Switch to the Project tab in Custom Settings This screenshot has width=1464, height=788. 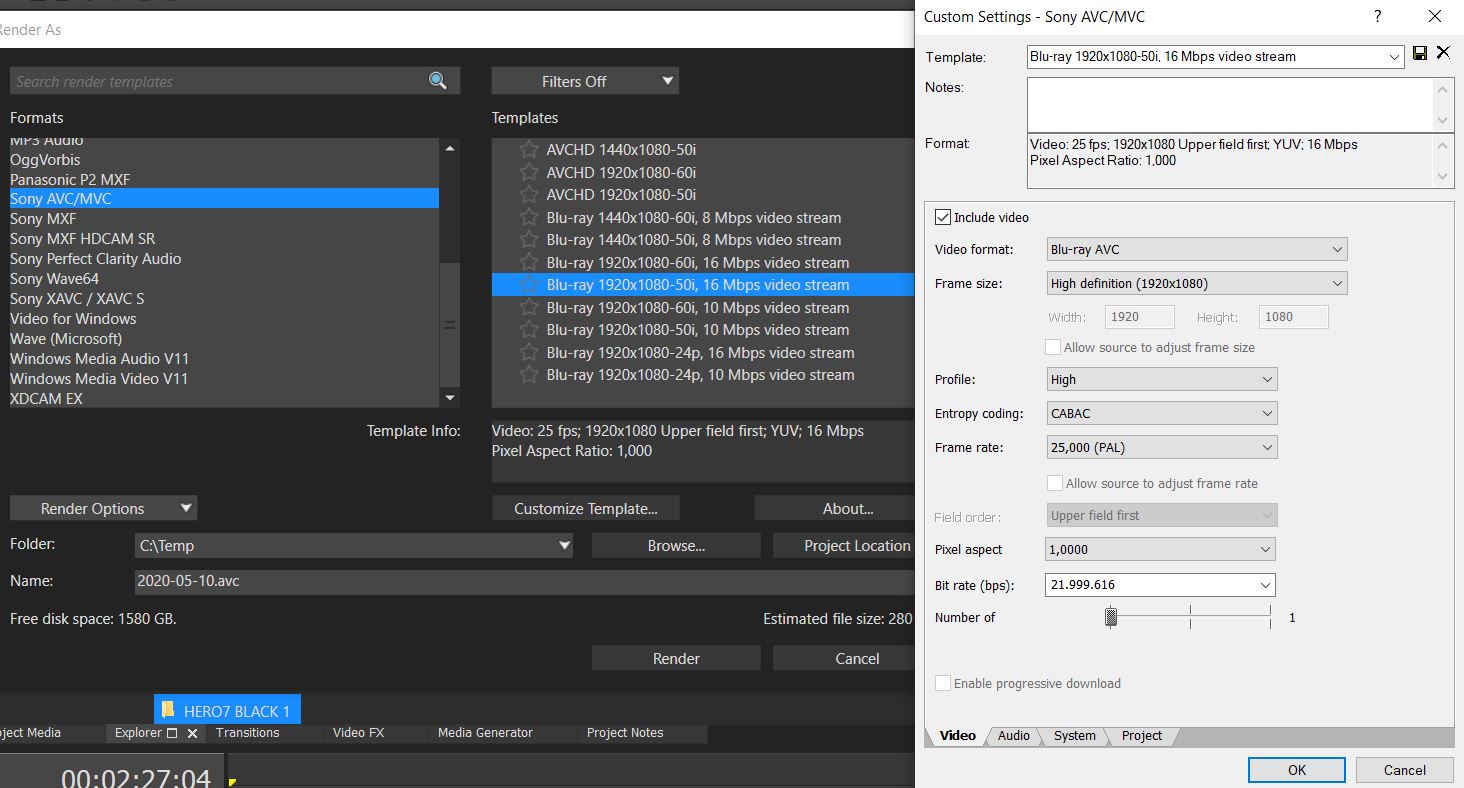(x=1141, y=735)
